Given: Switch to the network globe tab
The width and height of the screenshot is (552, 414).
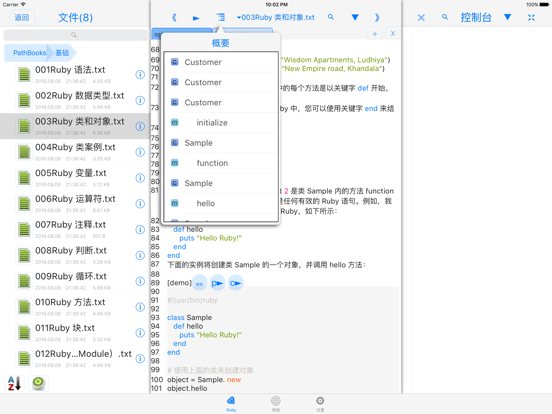Looking at the screenshot, I should [x=276, y=404].
